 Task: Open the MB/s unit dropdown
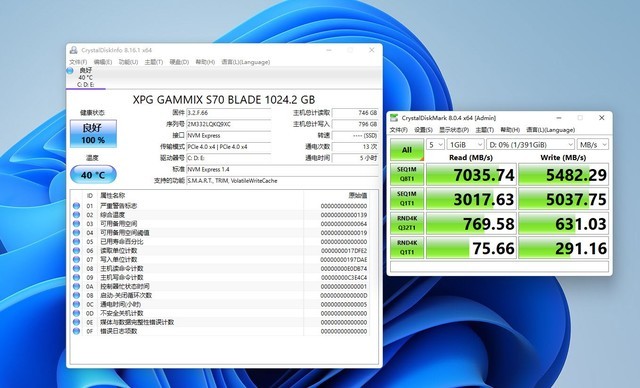(x=593, y=144)
